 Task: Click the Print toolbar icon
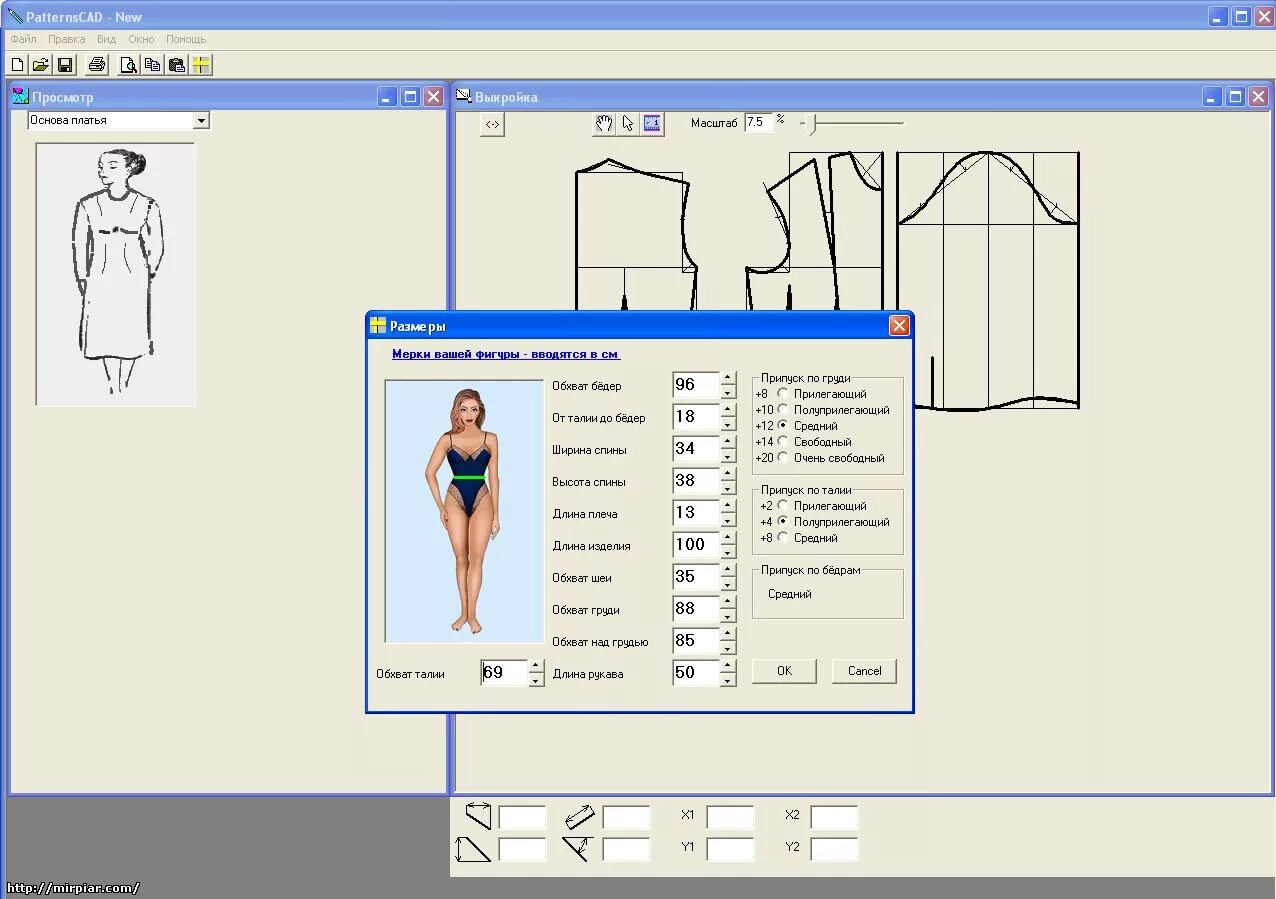96,66
